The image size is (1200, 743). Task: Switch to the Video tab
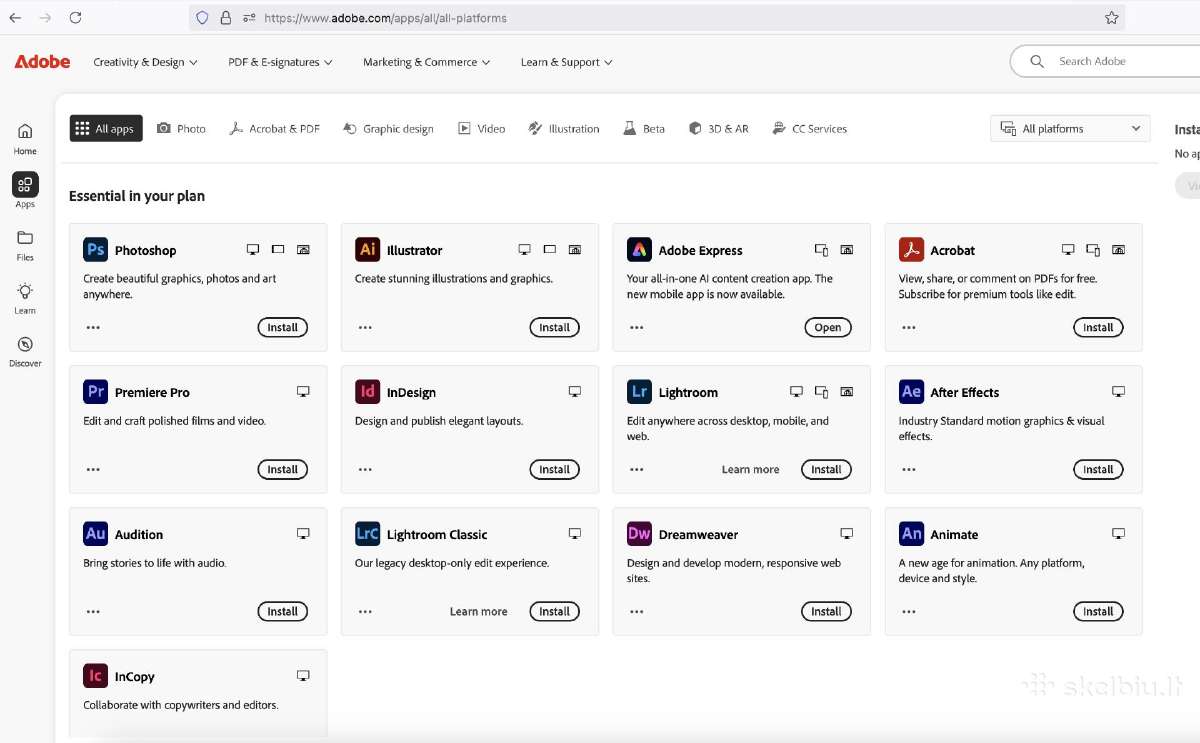click(x=481, y=129)
